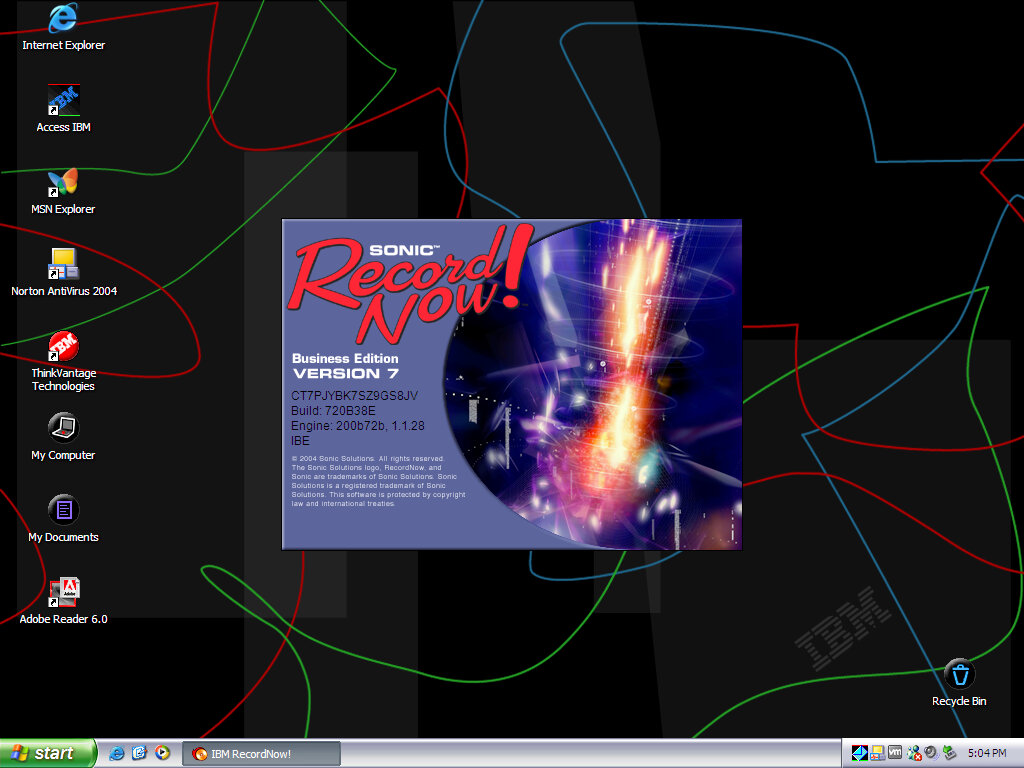Open the ThinkVantage Technologies desktop shortcut
Screen dimensions: 1024x768
click(64, 347)
